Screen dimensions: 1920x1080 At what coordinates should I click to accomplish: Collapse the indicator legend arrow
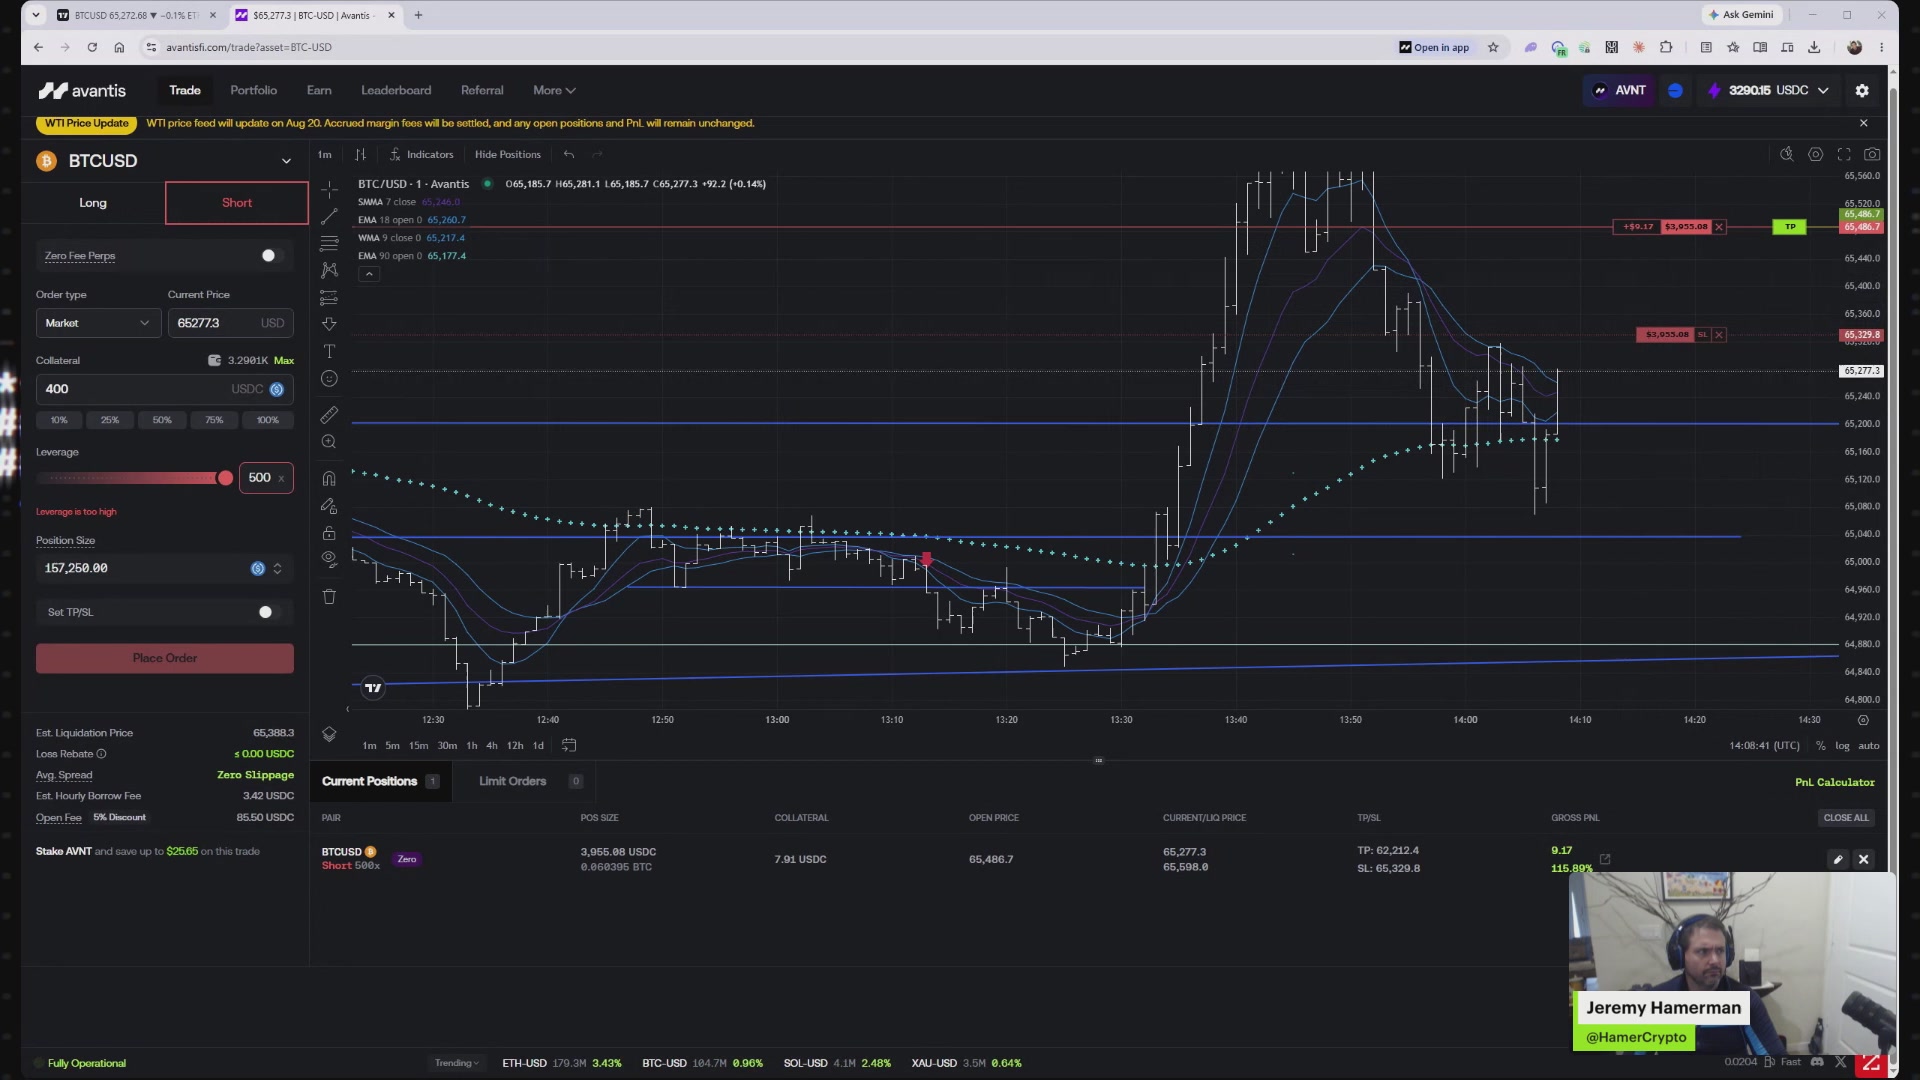(369, 274)
